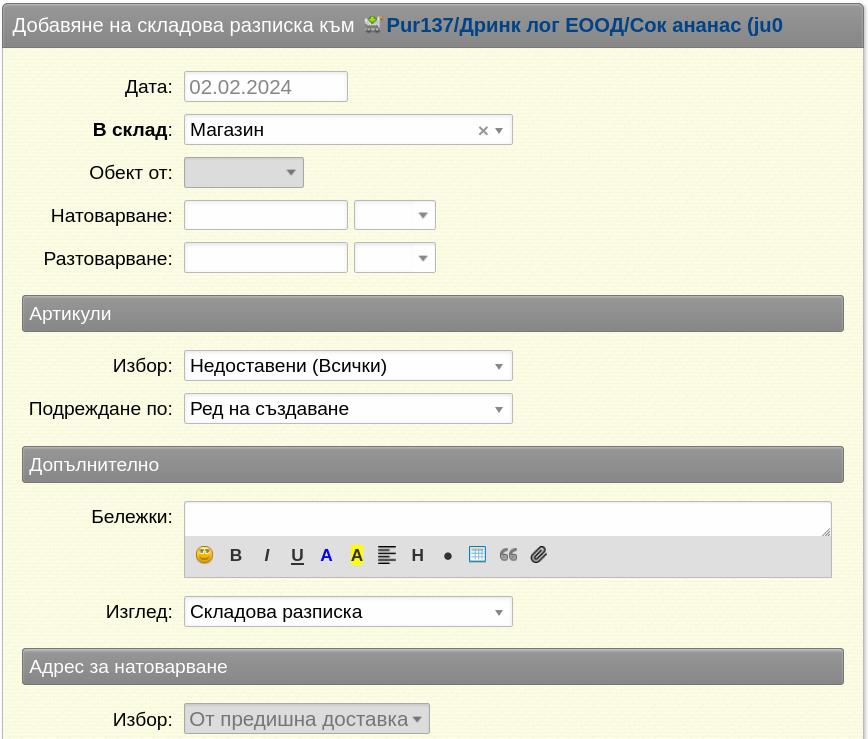Image resolution: width=868 pixels, height=739 pixels.
Task: Insert a heading with the H icon
Action: tap(417, 555)
